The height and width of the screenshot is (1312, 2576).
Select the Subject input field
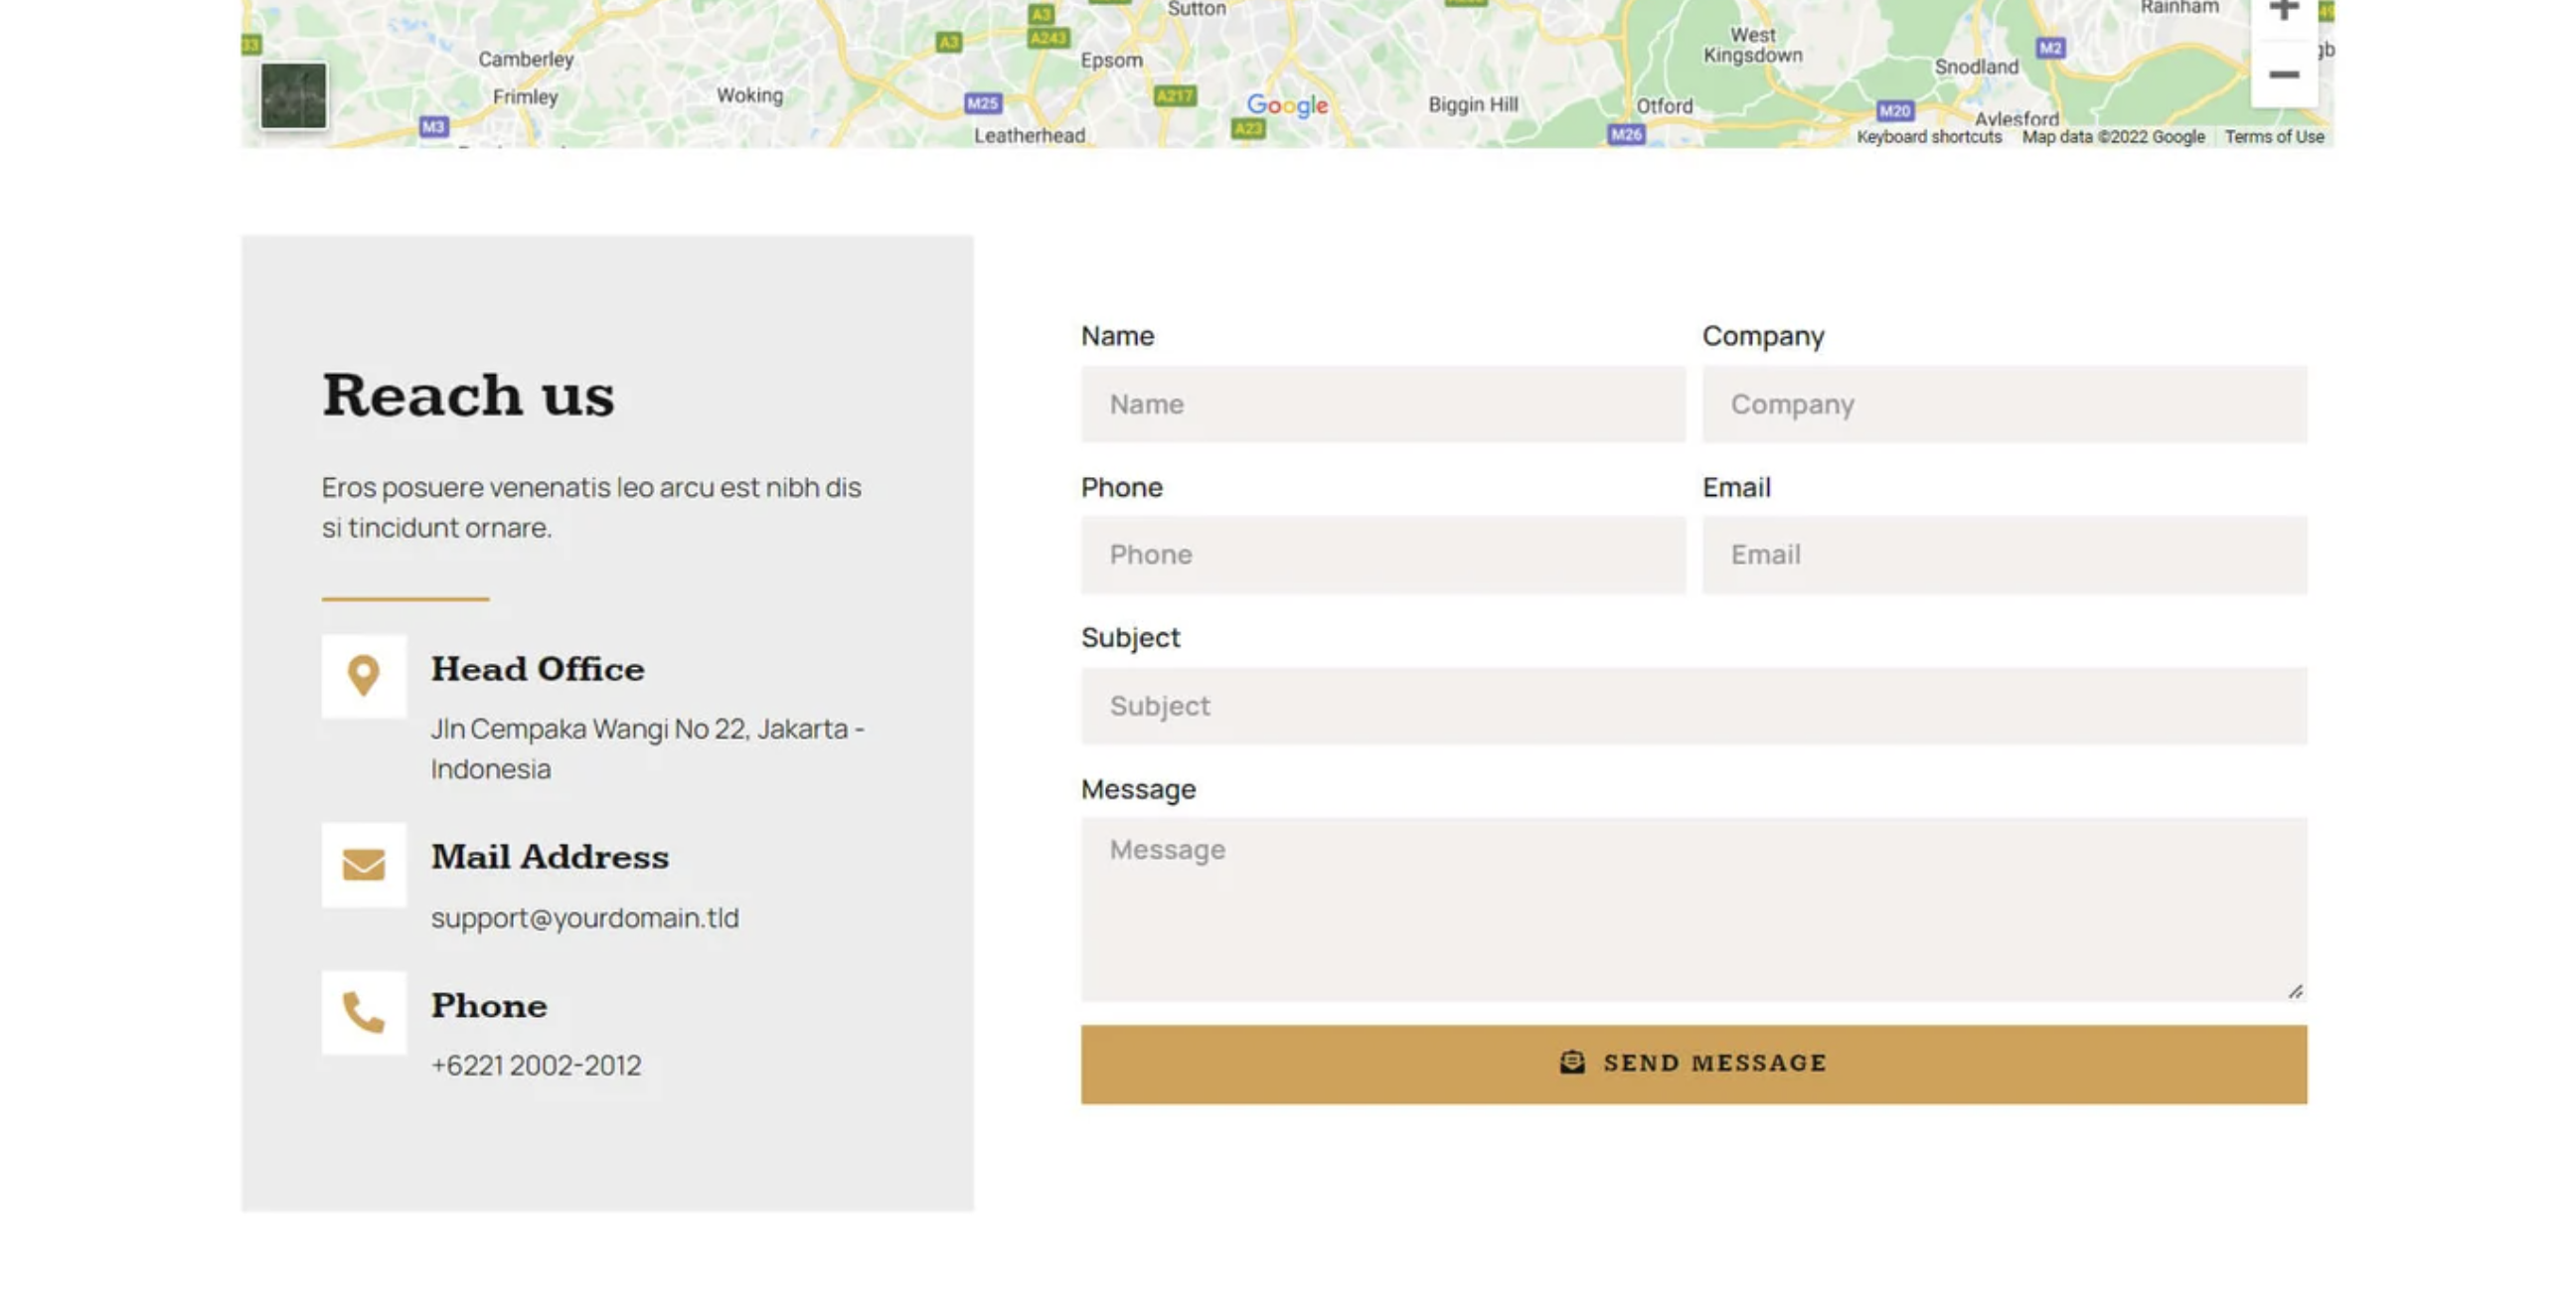point(1693,706)
